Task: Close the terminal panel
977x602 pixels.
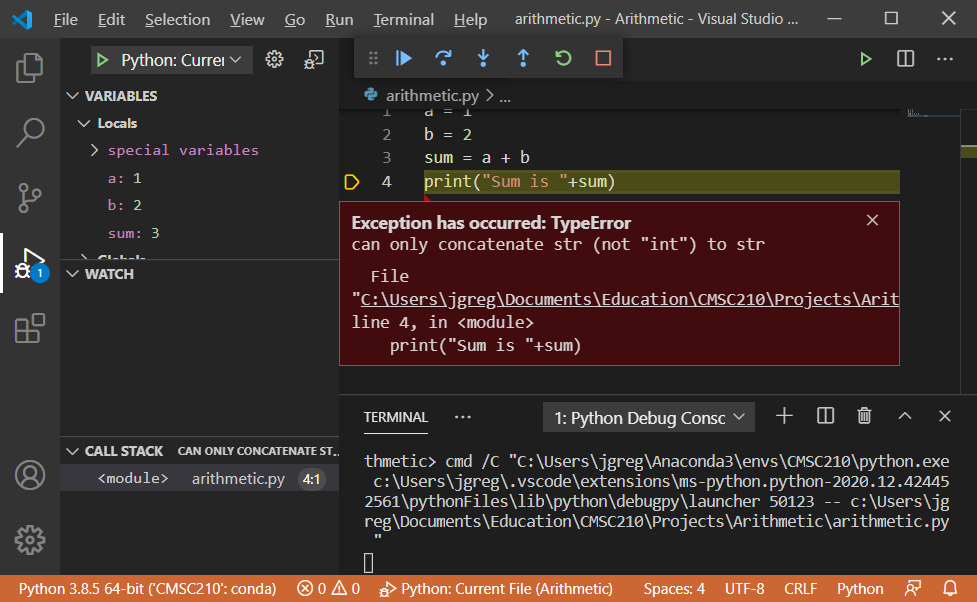Action: click(945, 416)
